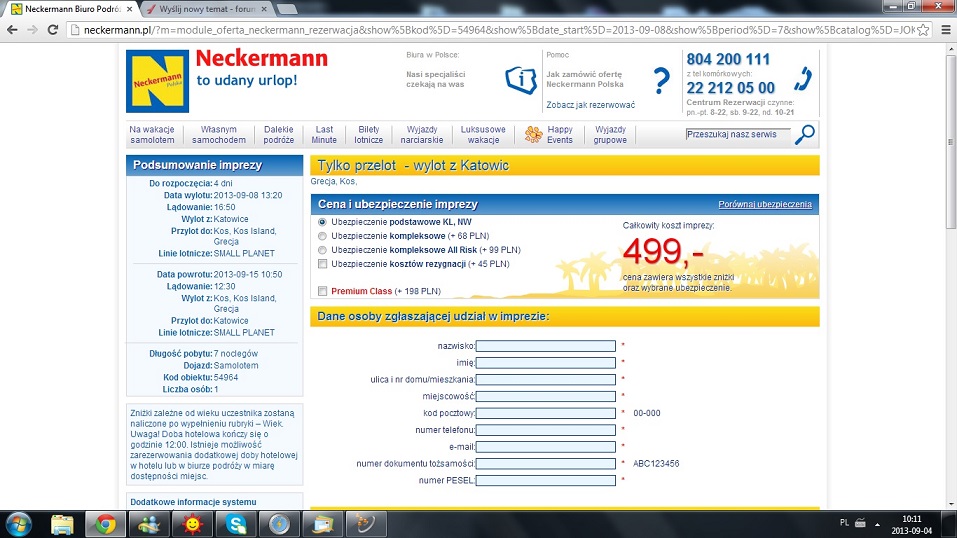The image size is (957, 538).
Task: Click the info icon for offices in Poland
Action: click(x=521, y=80)
